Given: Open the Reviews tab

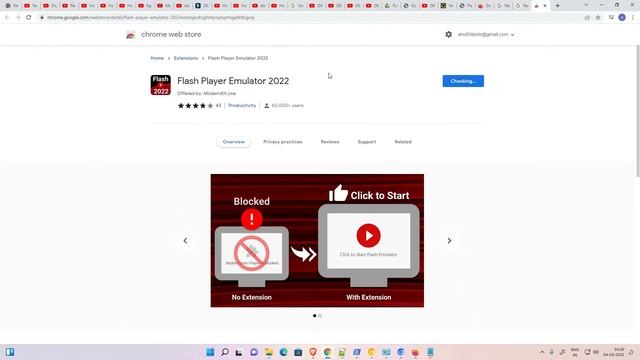Looking at the screenshot, I should pyautogui.click(x=330, y=142).
